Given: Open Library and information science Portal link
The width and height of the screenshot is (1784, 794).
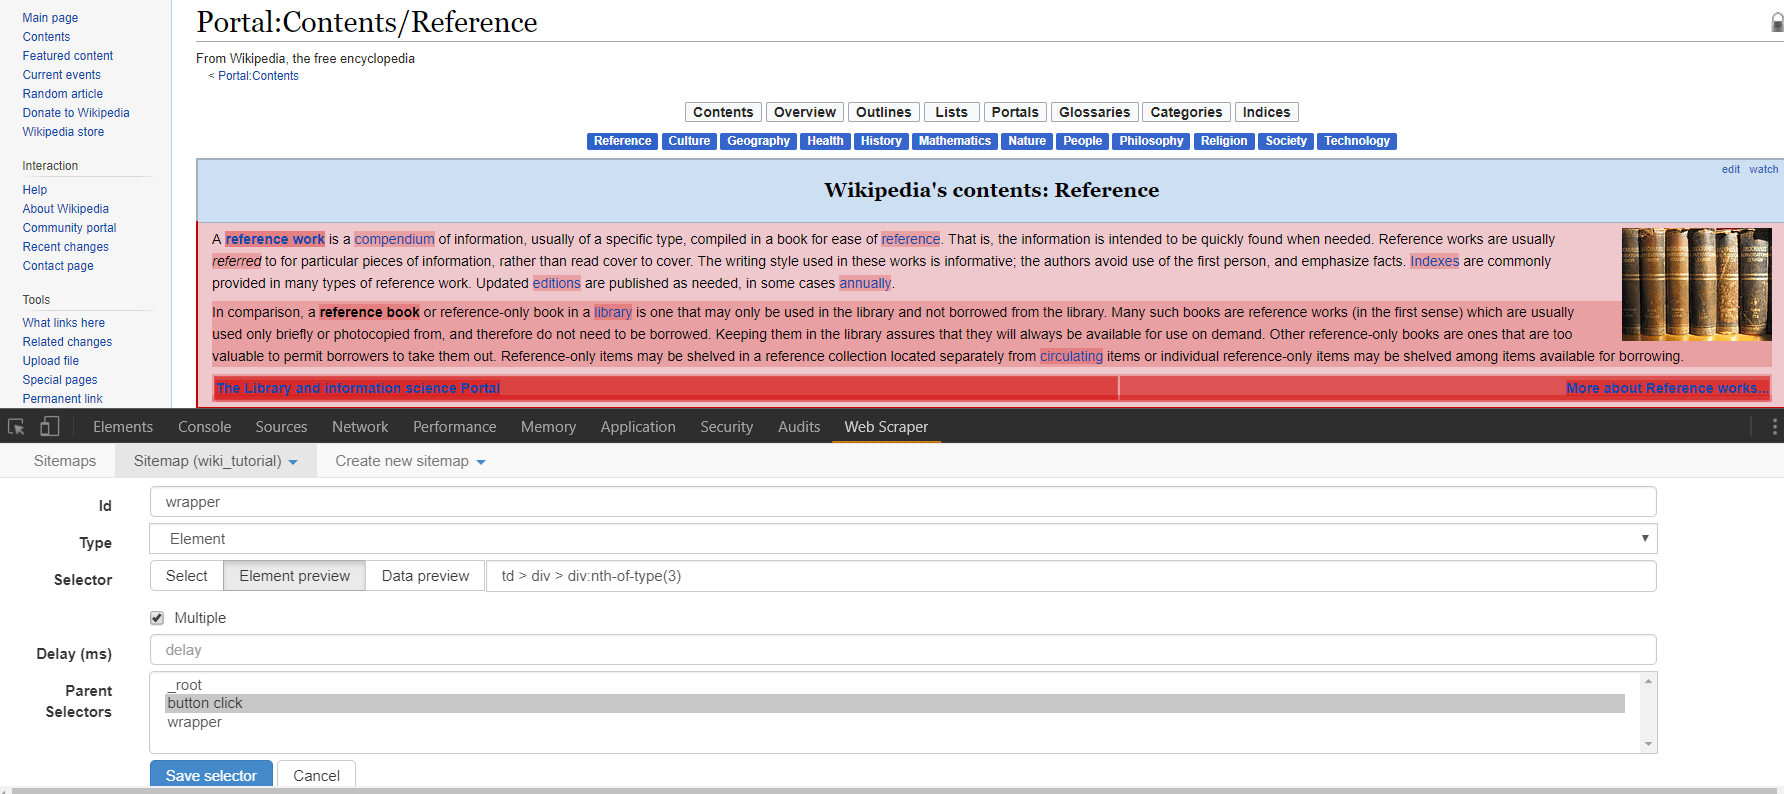Looking at the screenshot, I should point(358,388).
